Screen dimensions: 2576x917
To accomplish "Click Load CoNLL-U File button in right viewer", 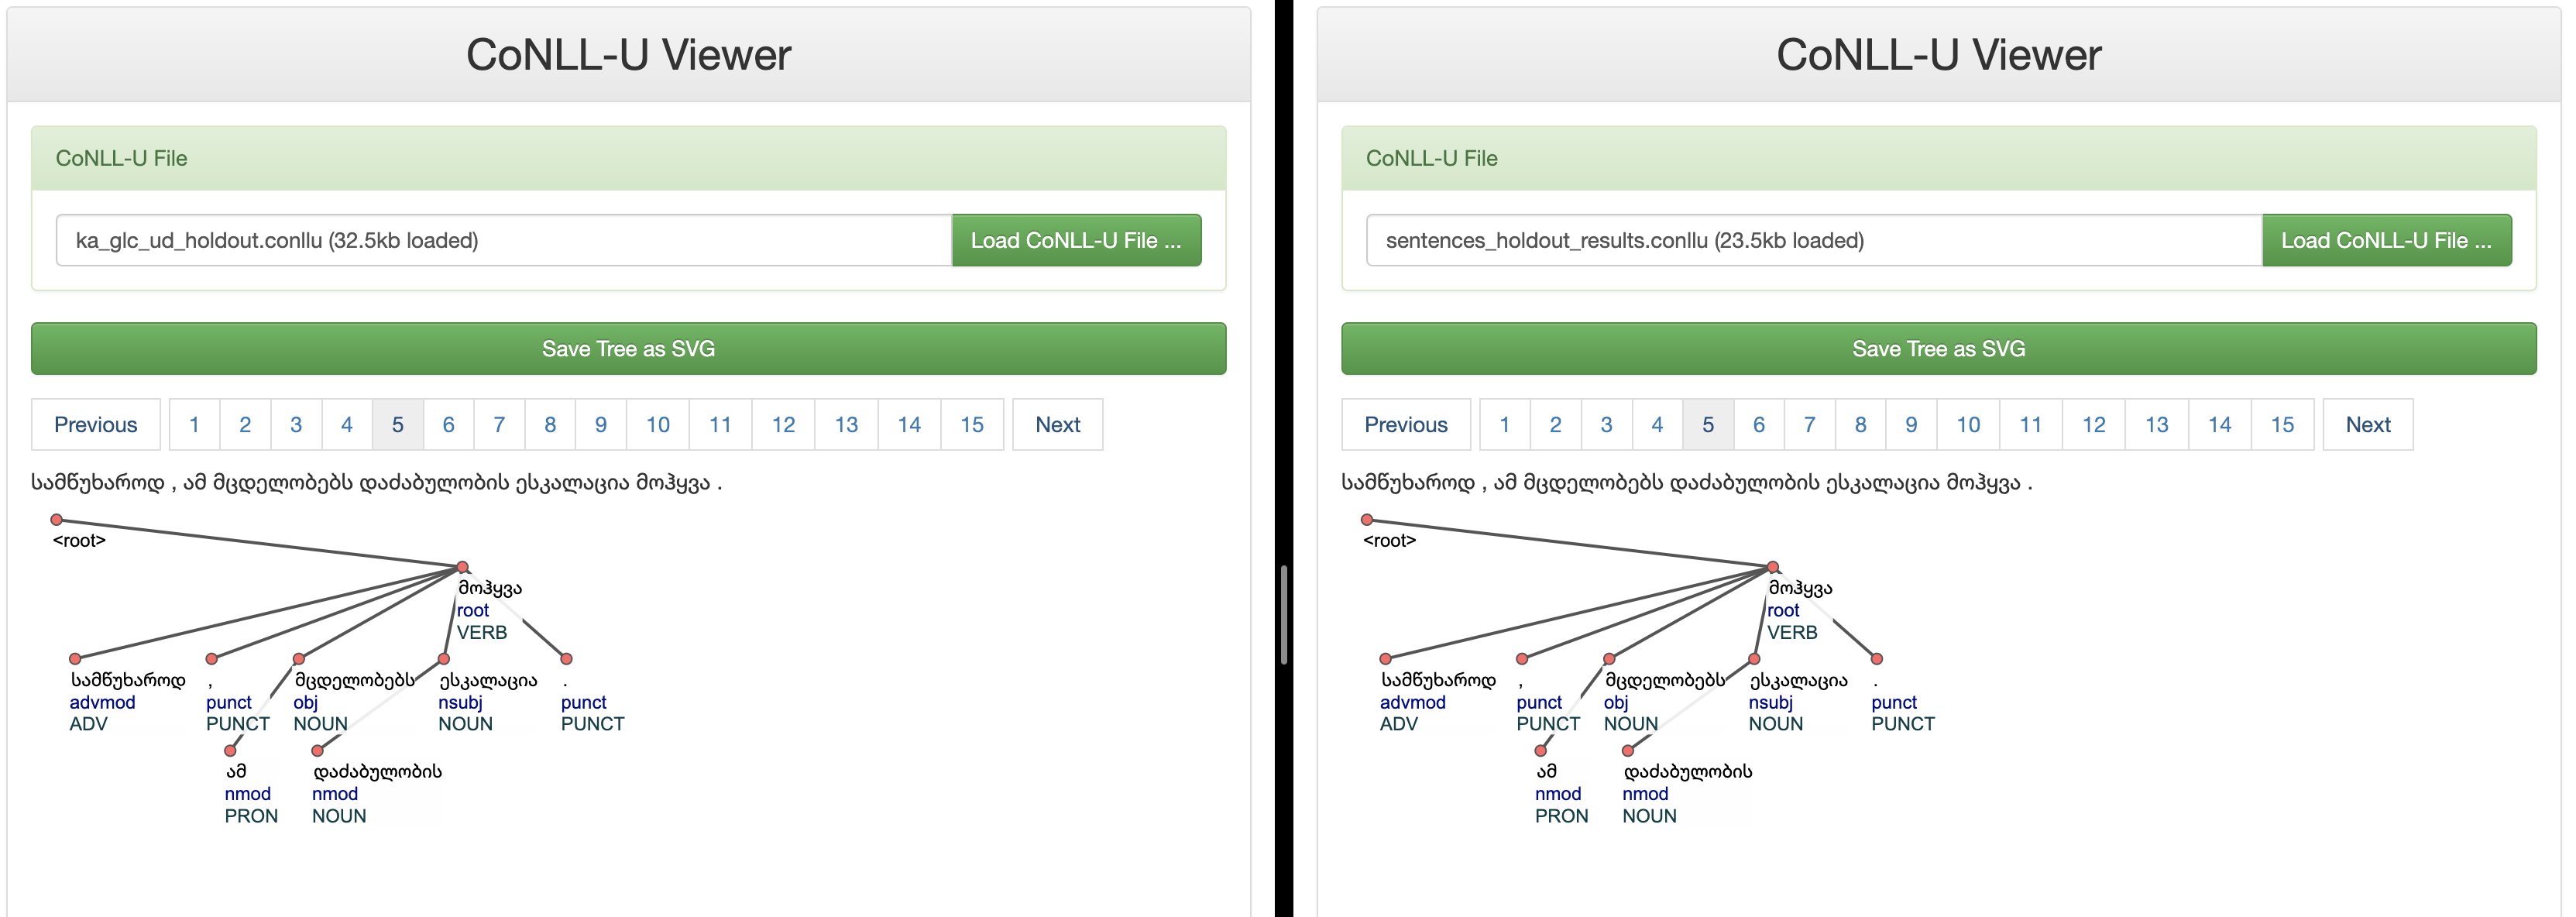I will [2386, 240].
